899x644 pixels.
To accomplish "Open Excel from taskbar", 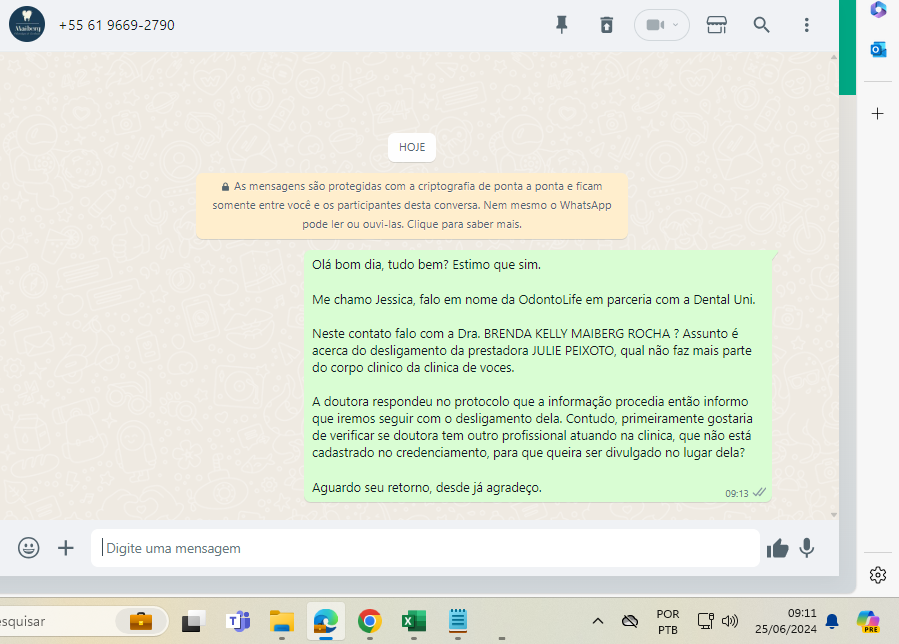I will click(x=414, y=621).
